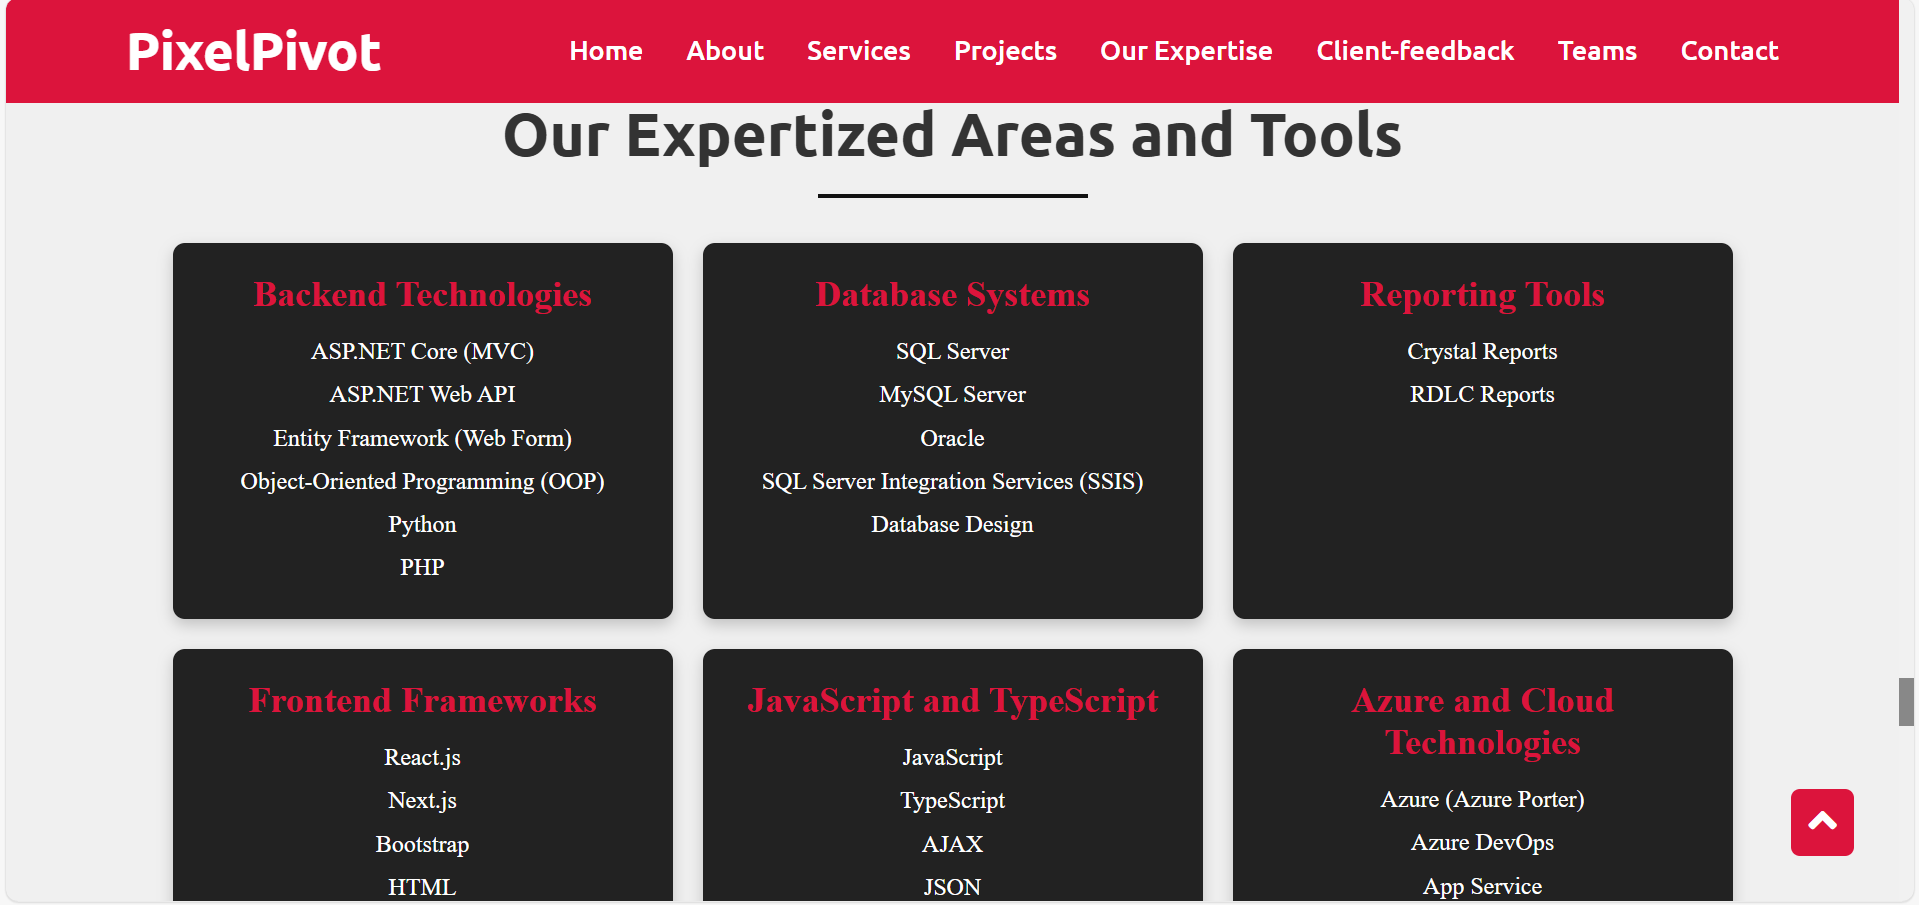This screenshot has height=905, width=1919.
Task: Click the JavaScript and TypeScript heading
Action: (952, 701)
